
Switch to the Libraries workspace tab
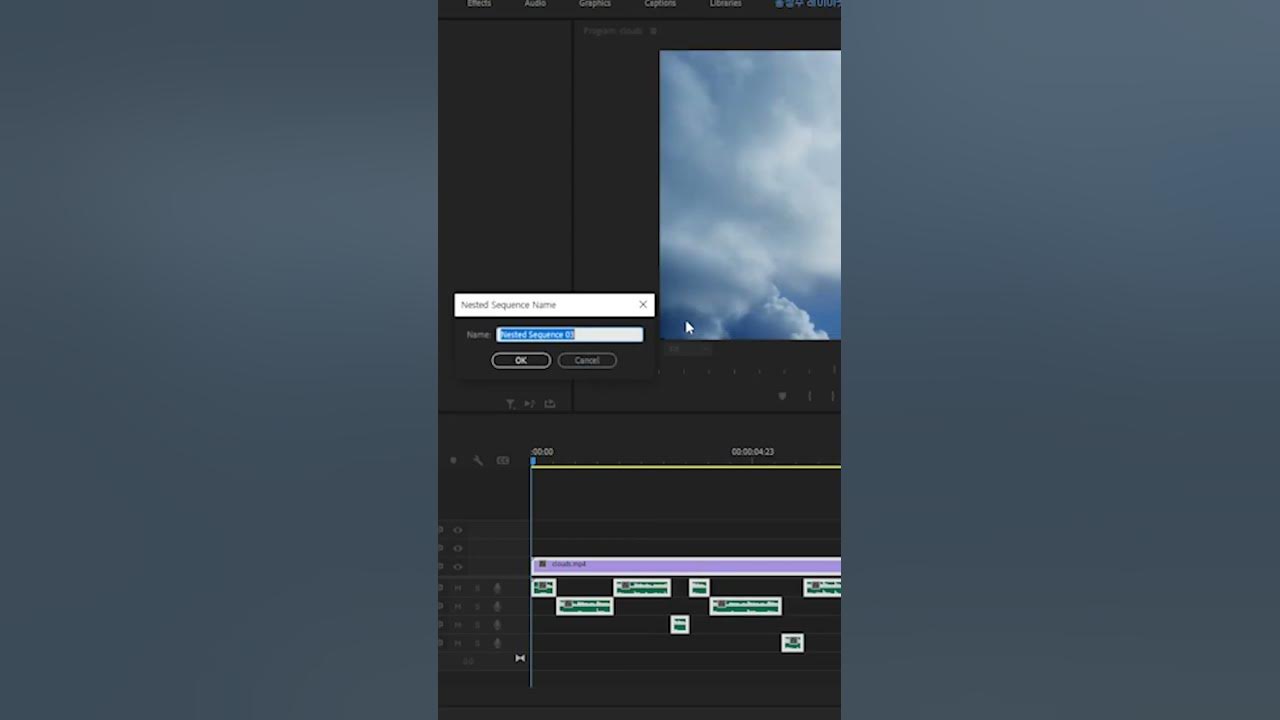pyautogui.click(x=725, y=4)
